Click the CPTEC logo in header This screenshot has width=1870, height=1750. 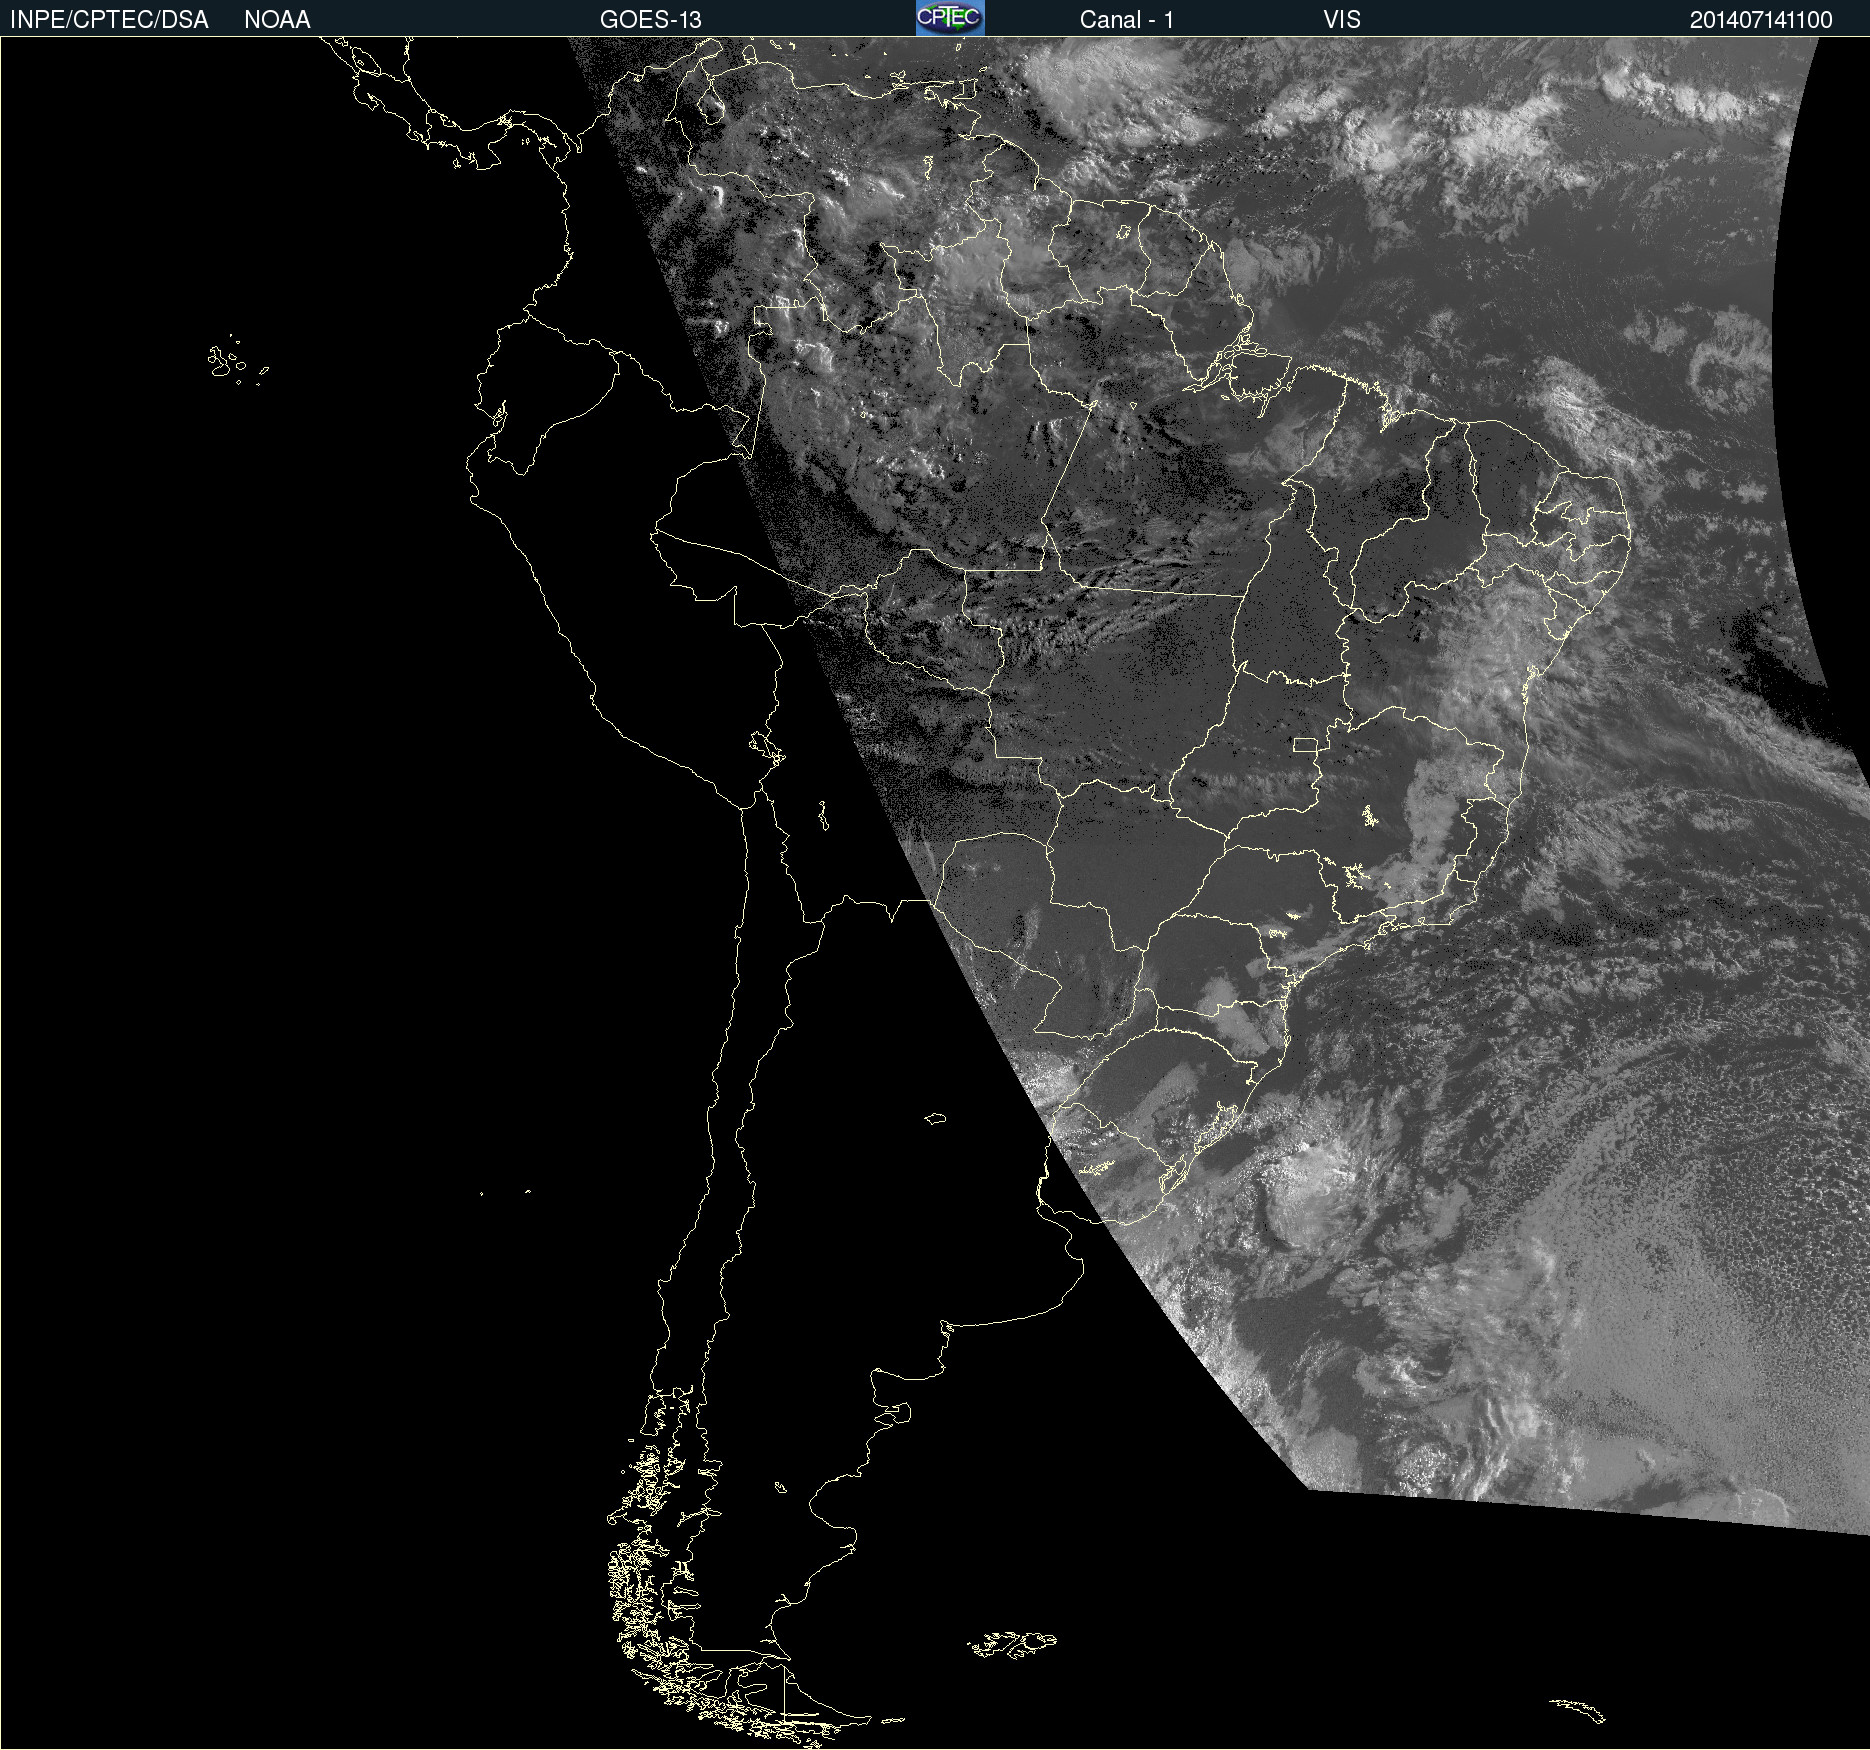(x=950, y=18)
